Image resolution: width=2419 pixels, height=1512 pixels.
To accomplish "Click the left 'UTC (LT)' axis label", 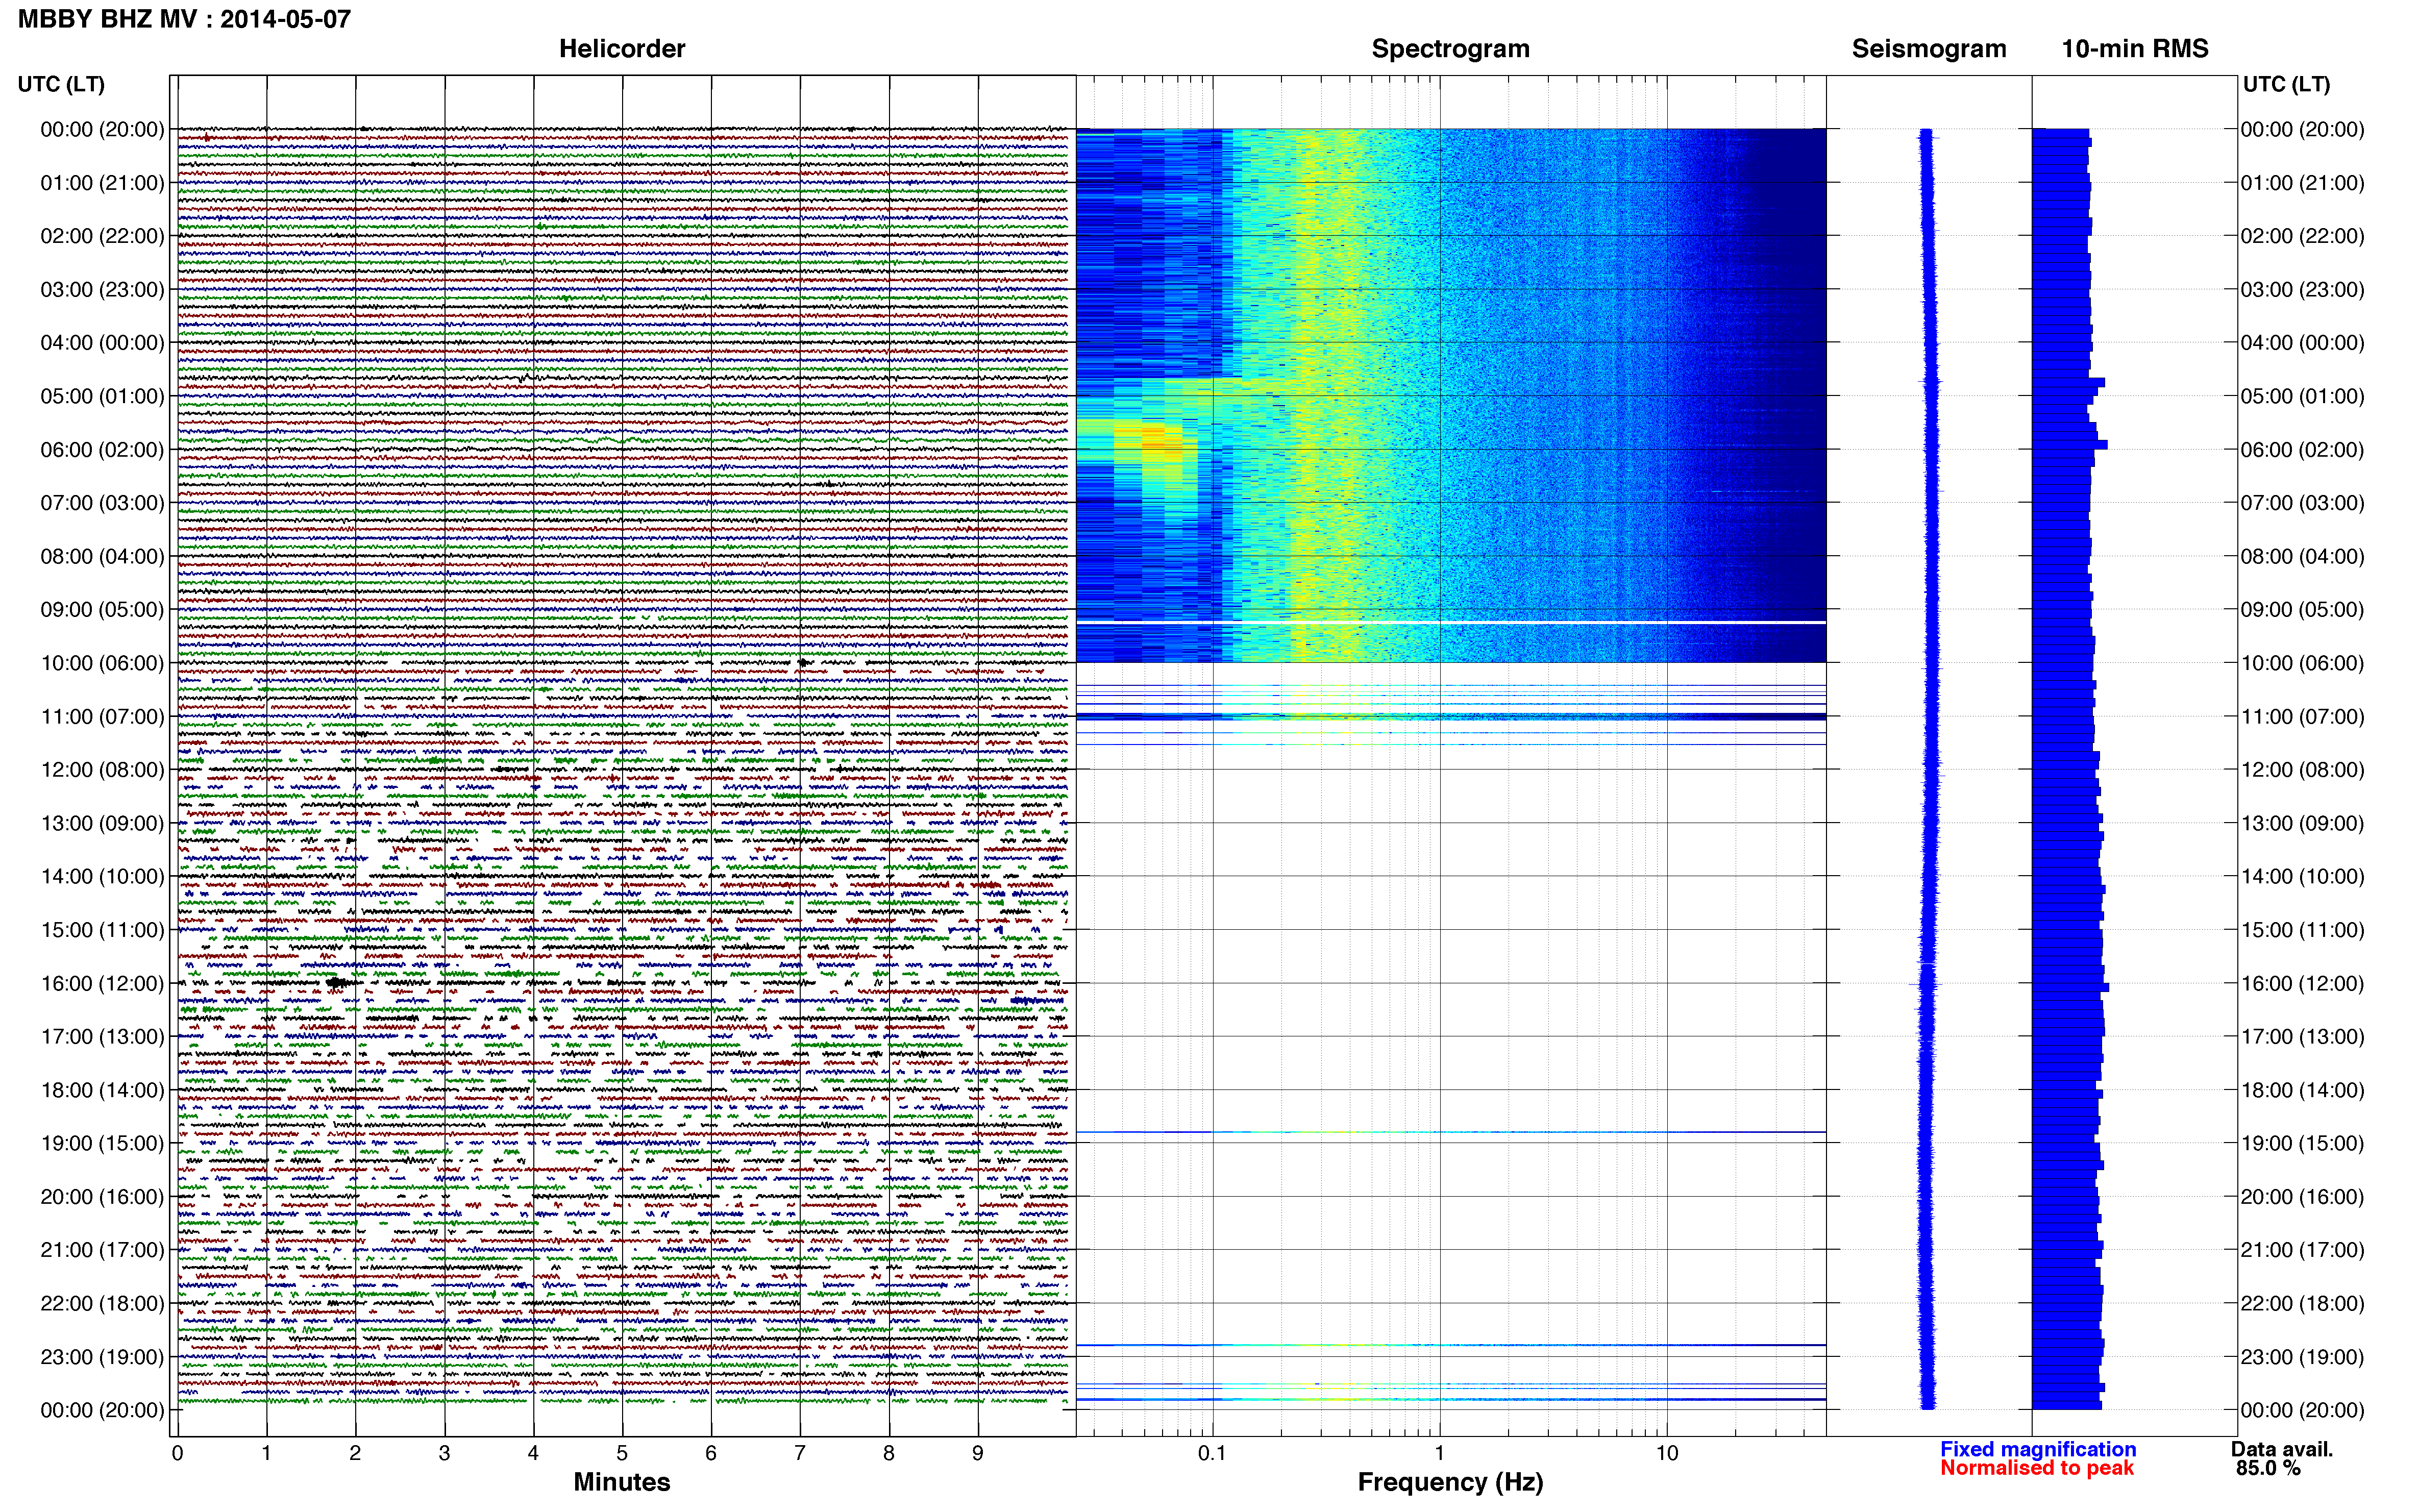I will click(x=61, y=84).
